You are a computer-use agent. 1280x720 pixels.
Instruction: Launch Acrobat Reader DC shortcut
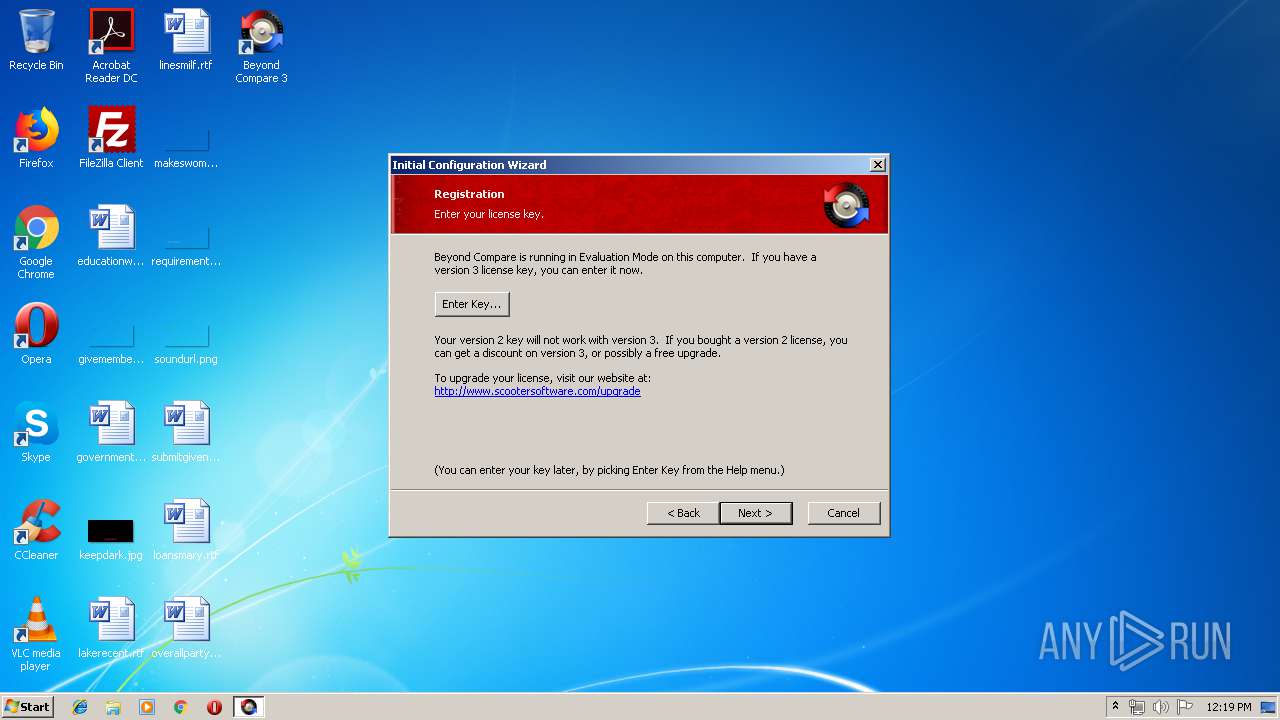tap(111, 45)
